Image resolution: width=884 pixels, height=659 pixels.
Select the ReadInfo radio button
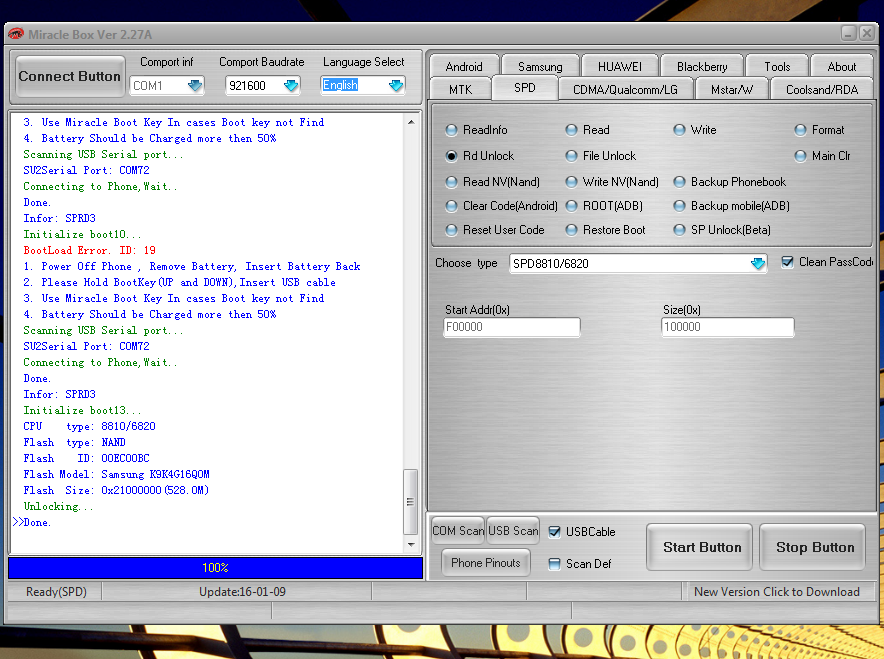(x=451, y=130)
